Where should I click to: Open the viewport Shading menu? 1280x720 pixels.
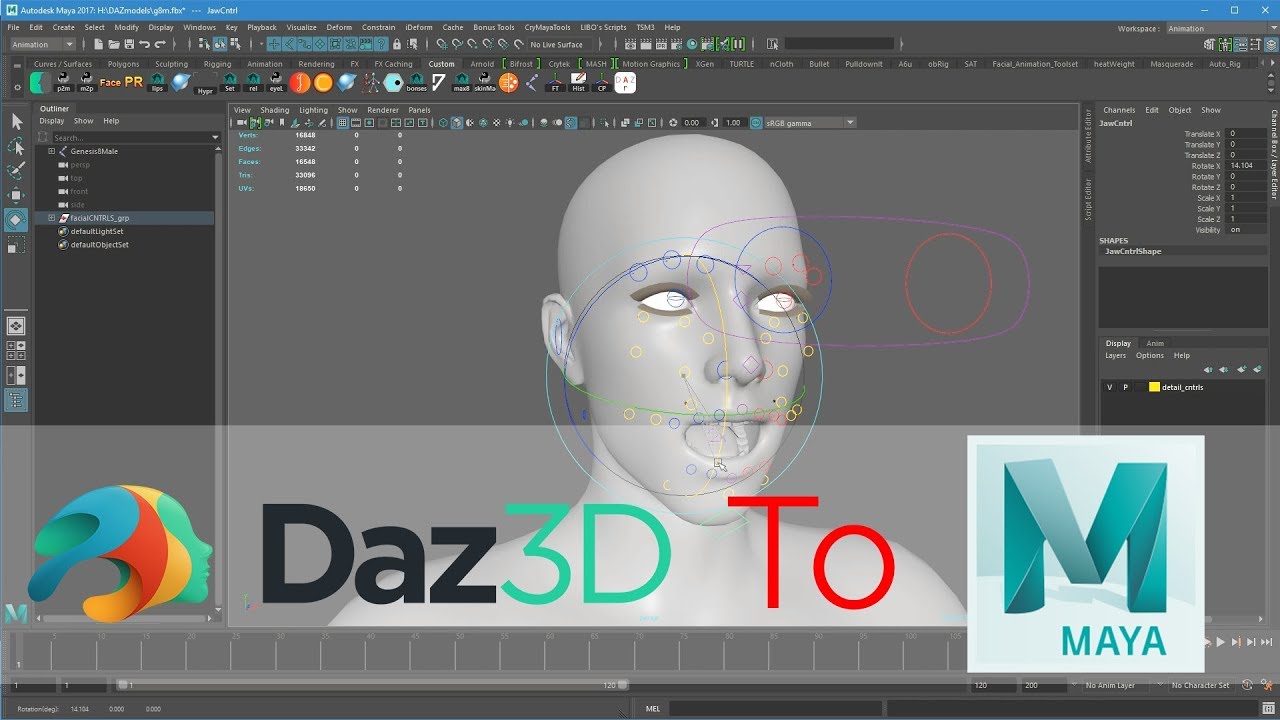pyautogui.click(x=274, y=110)
